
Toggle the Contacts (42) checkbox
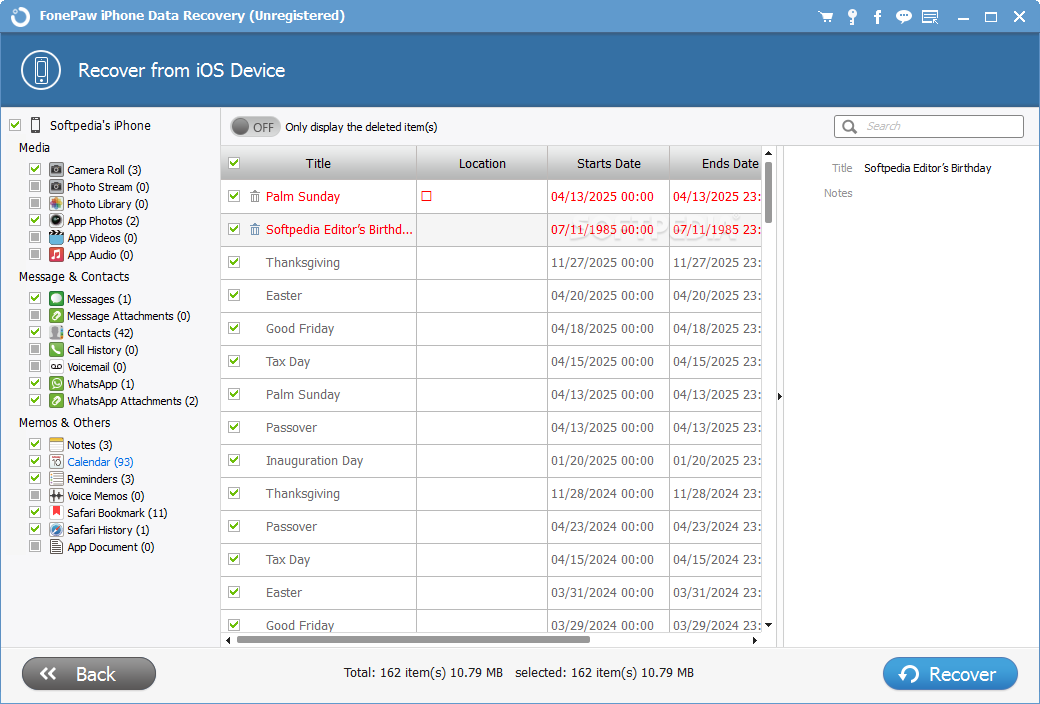click(35, 332)
